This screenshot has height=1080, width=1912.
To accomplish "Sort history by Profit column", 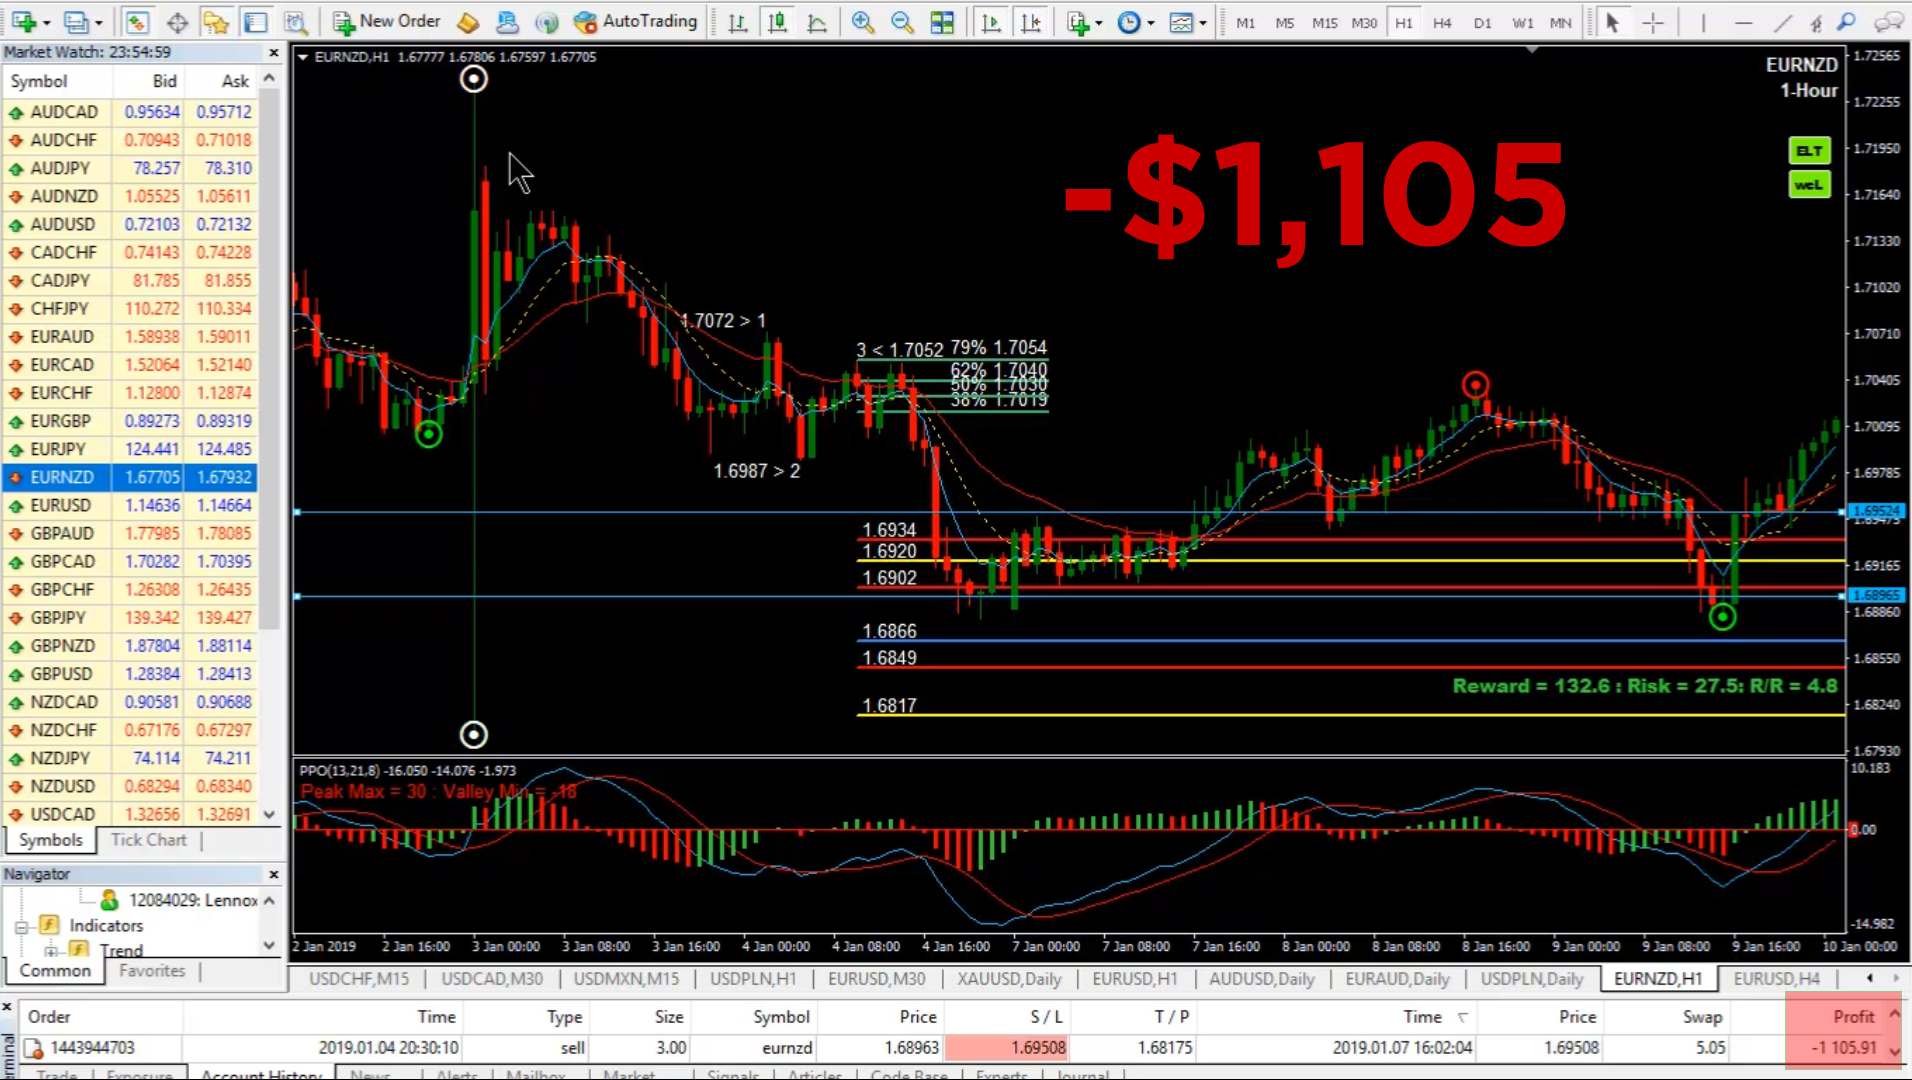I will (1853, 1017).
